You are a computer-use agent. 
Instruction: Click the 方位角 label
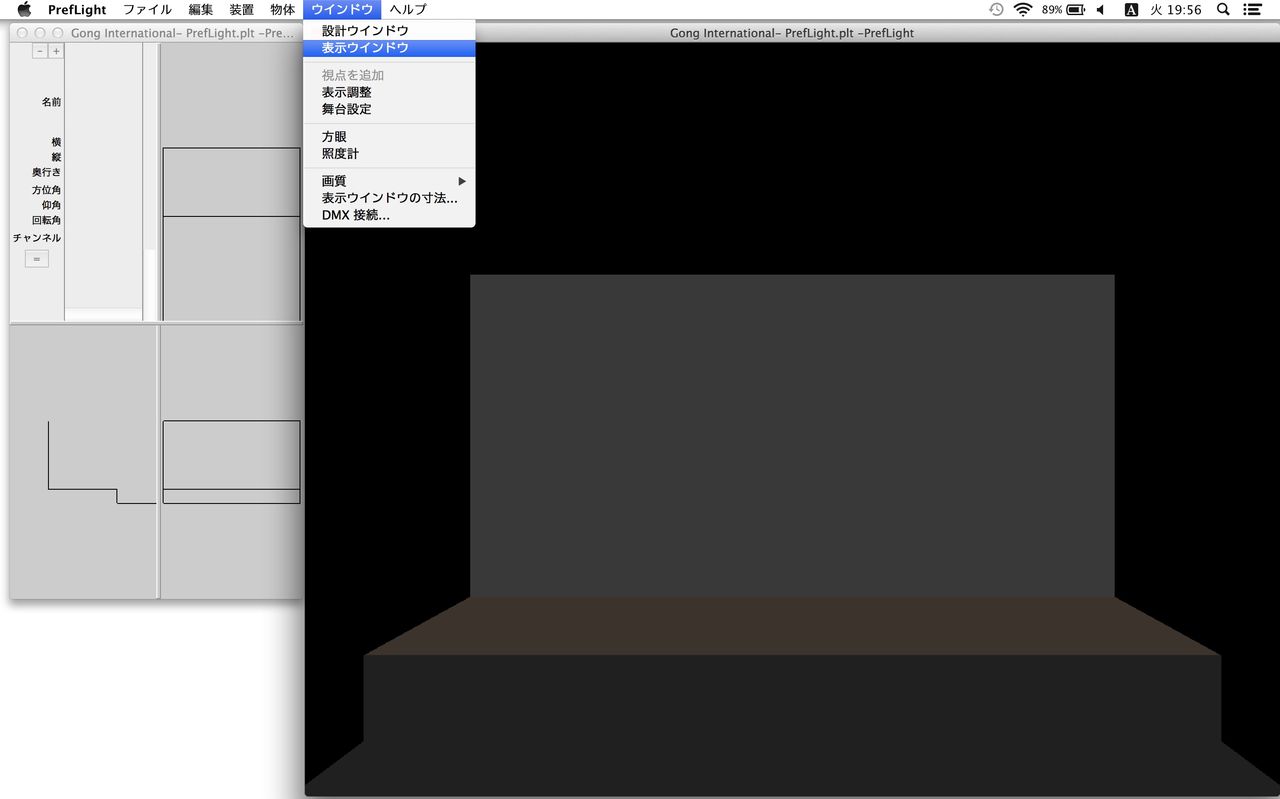[x=46, y=190]
